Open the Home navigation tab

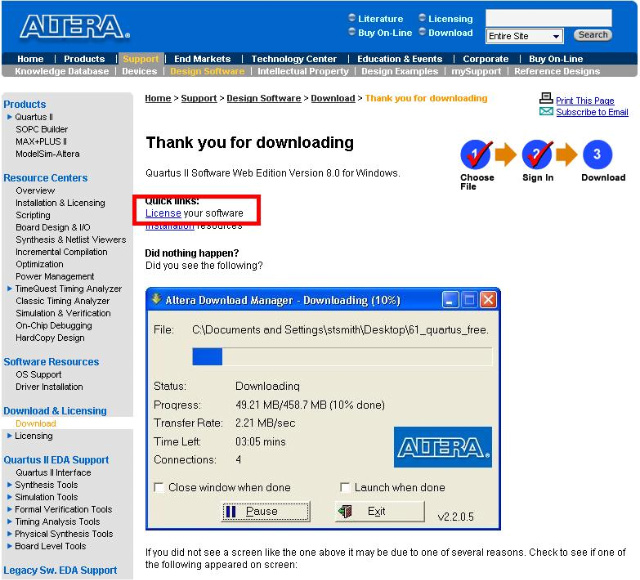(x=30, y=59)
